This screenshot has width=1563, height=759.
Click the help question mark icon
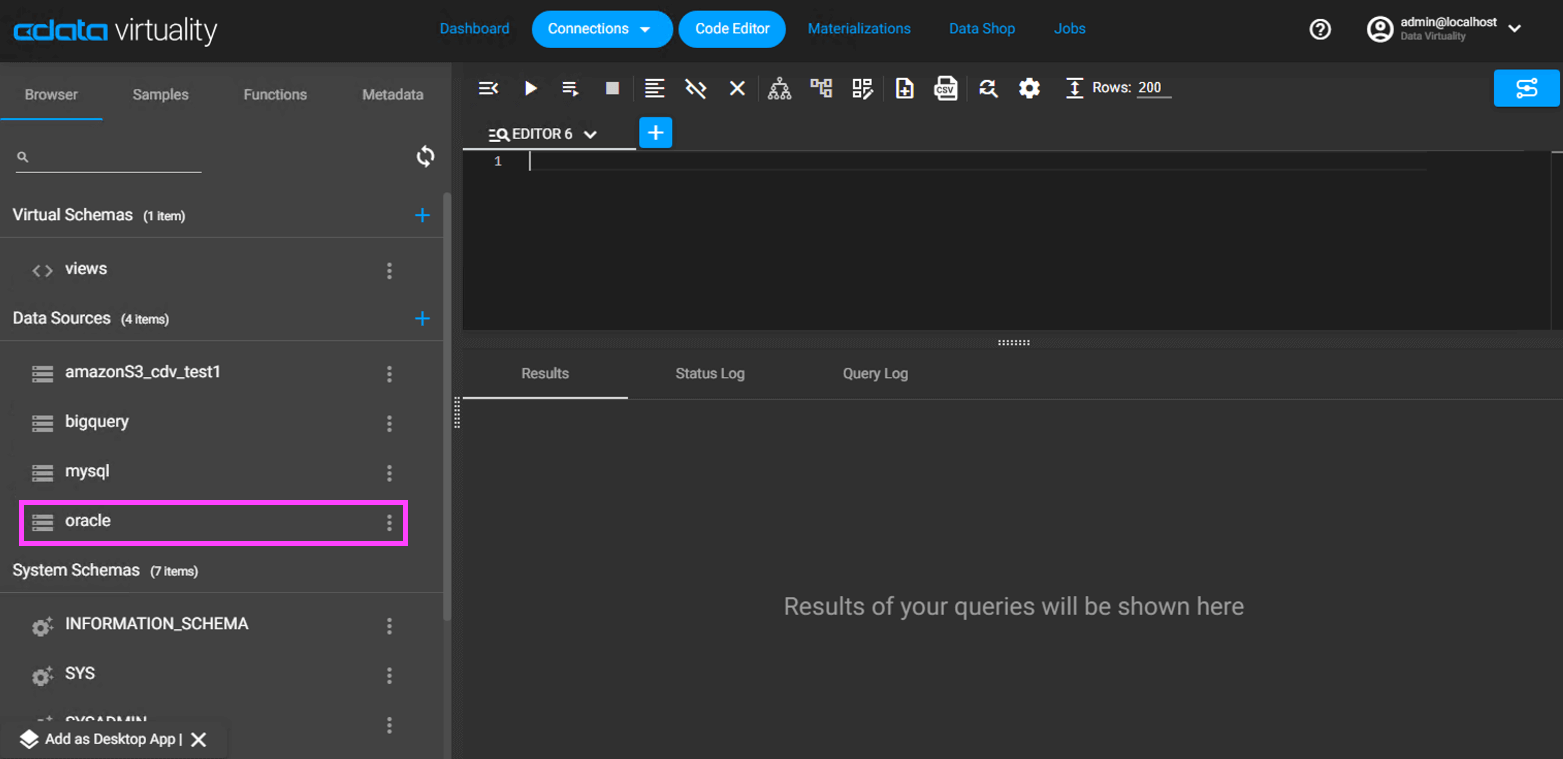[x=1319, y=29]
